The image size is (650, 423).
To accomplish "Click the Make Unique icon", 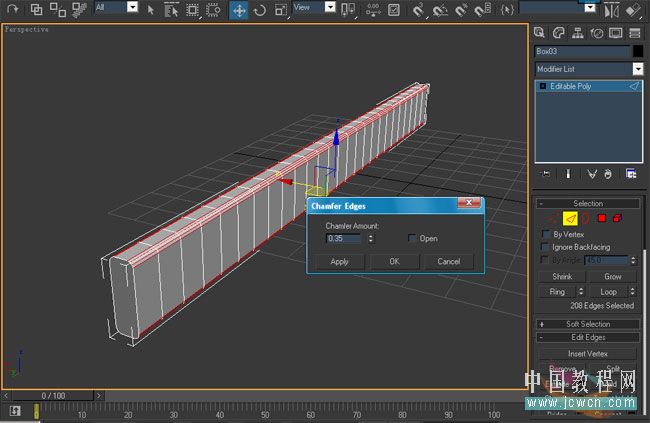I will 592,174.
